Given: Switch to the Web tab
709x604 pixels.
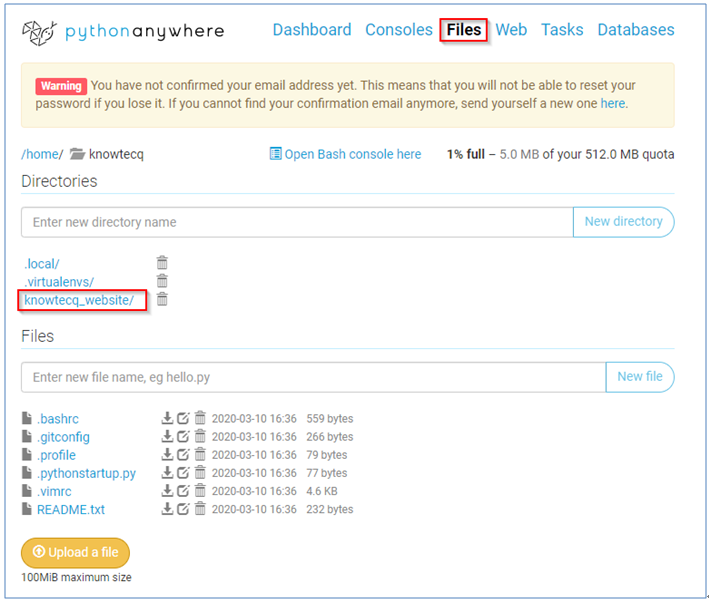Looking at the screenshot, I should tap(511, 30).
